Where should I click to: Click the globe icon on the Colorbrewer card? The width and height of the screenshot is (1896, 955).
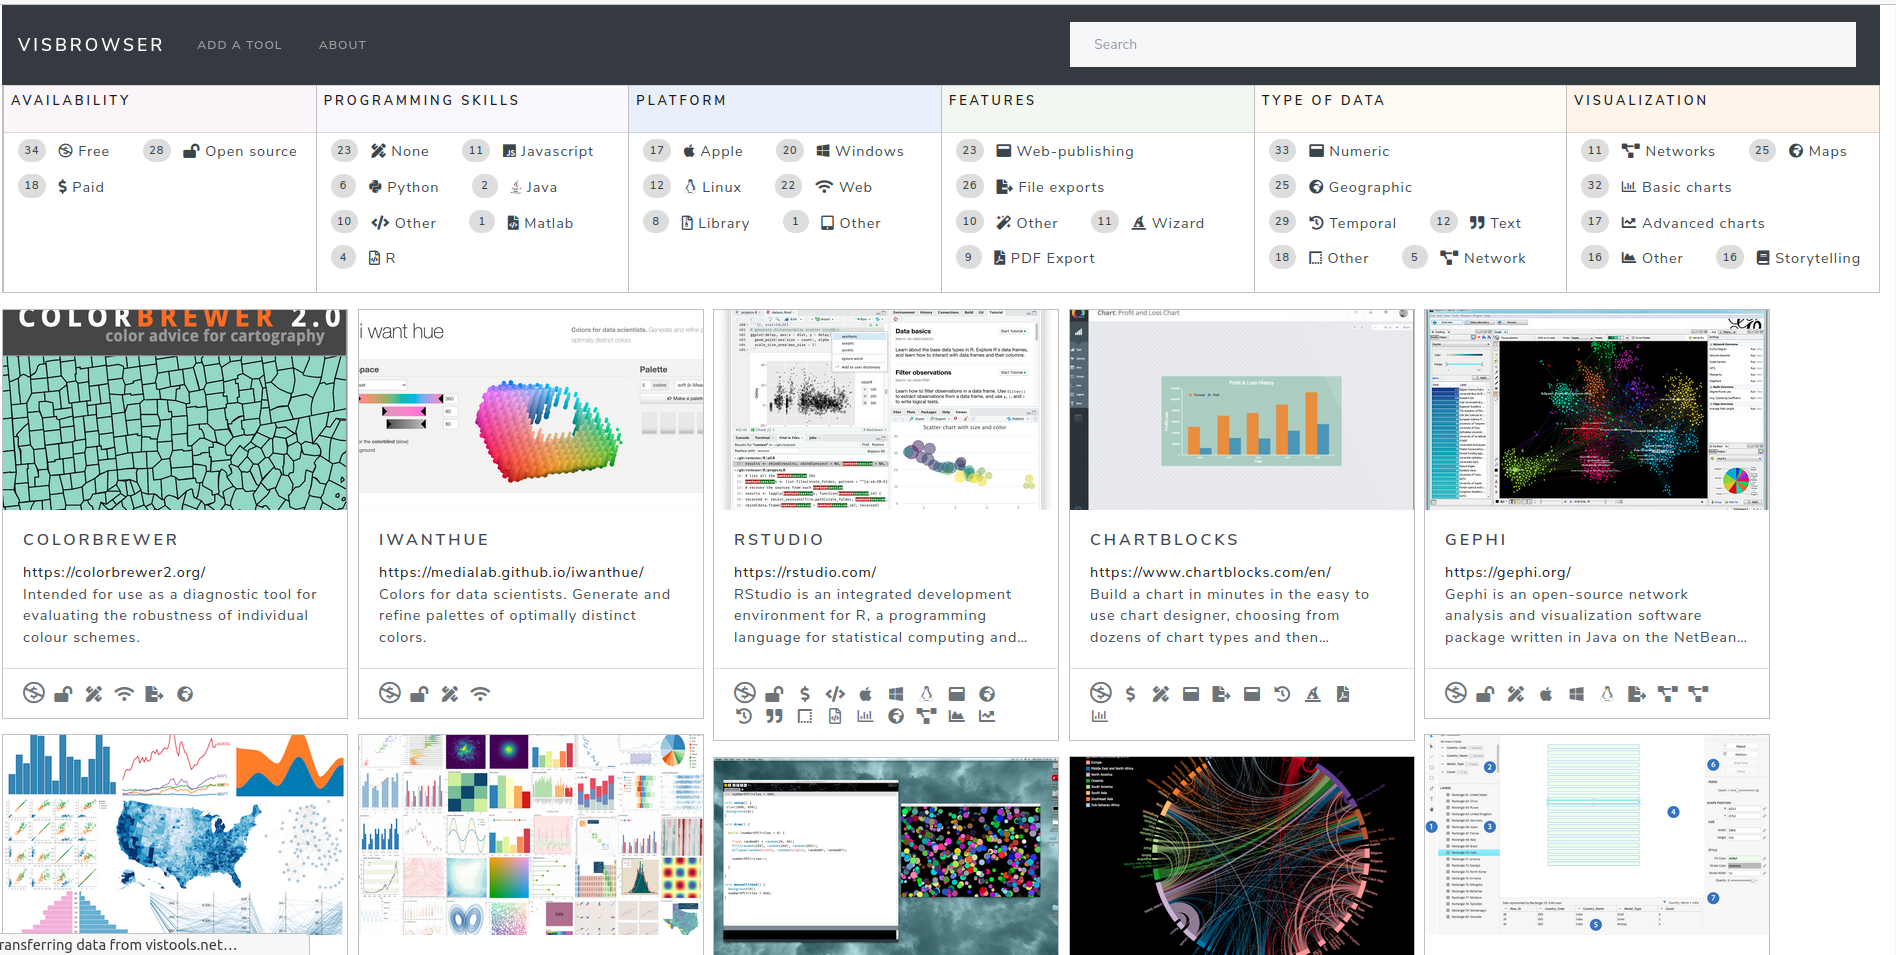tap(185, 693)
